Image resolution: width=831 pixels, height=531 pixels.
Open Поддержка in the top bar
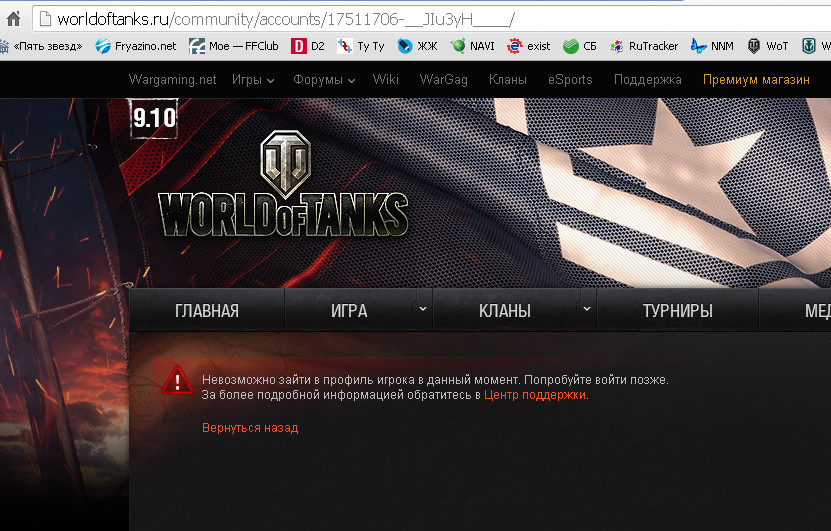click(648, 79)
